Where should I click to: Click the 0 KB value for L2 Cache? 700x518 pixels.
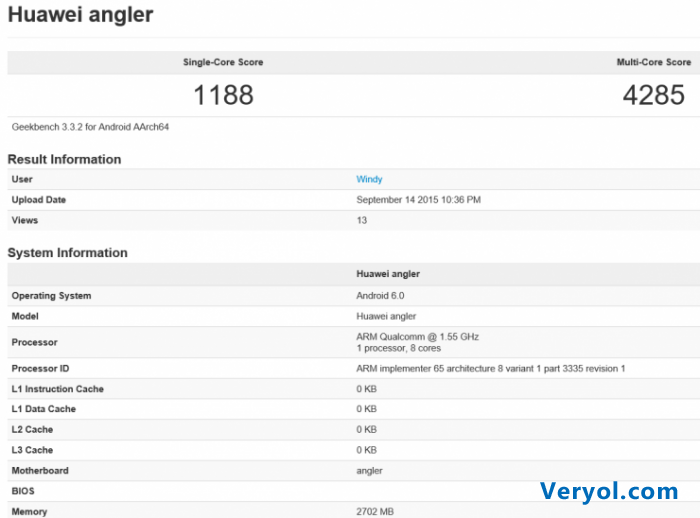367,430
